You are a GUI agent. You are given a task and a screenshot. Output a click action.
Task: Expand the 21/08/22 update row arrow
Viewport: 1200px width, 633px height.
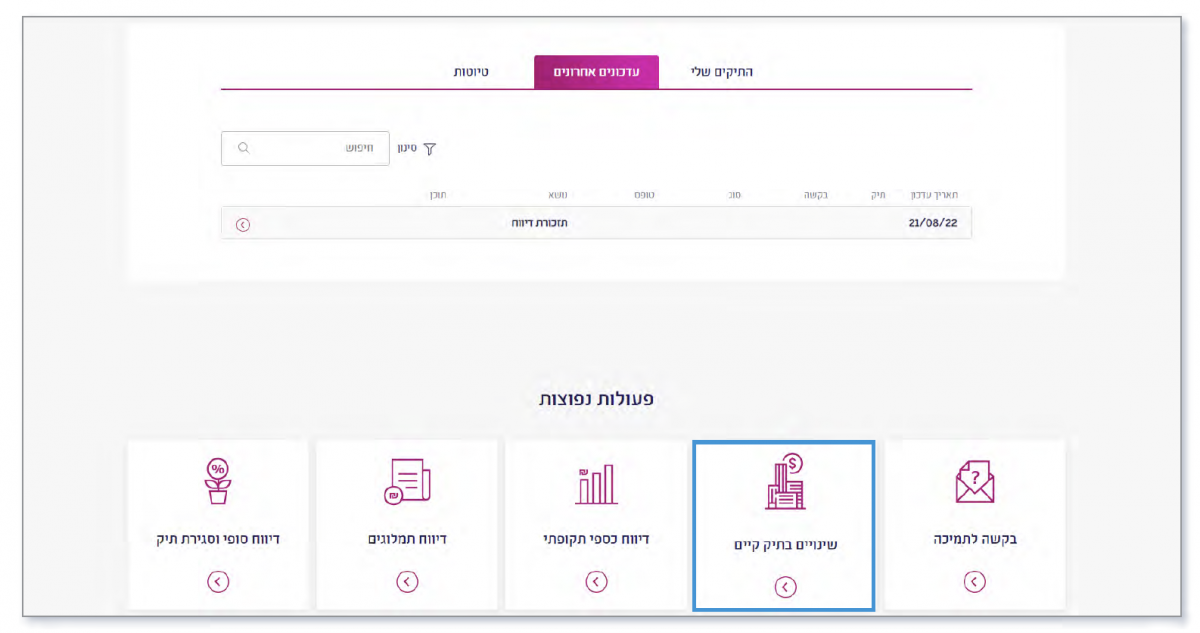coord(243,224)
